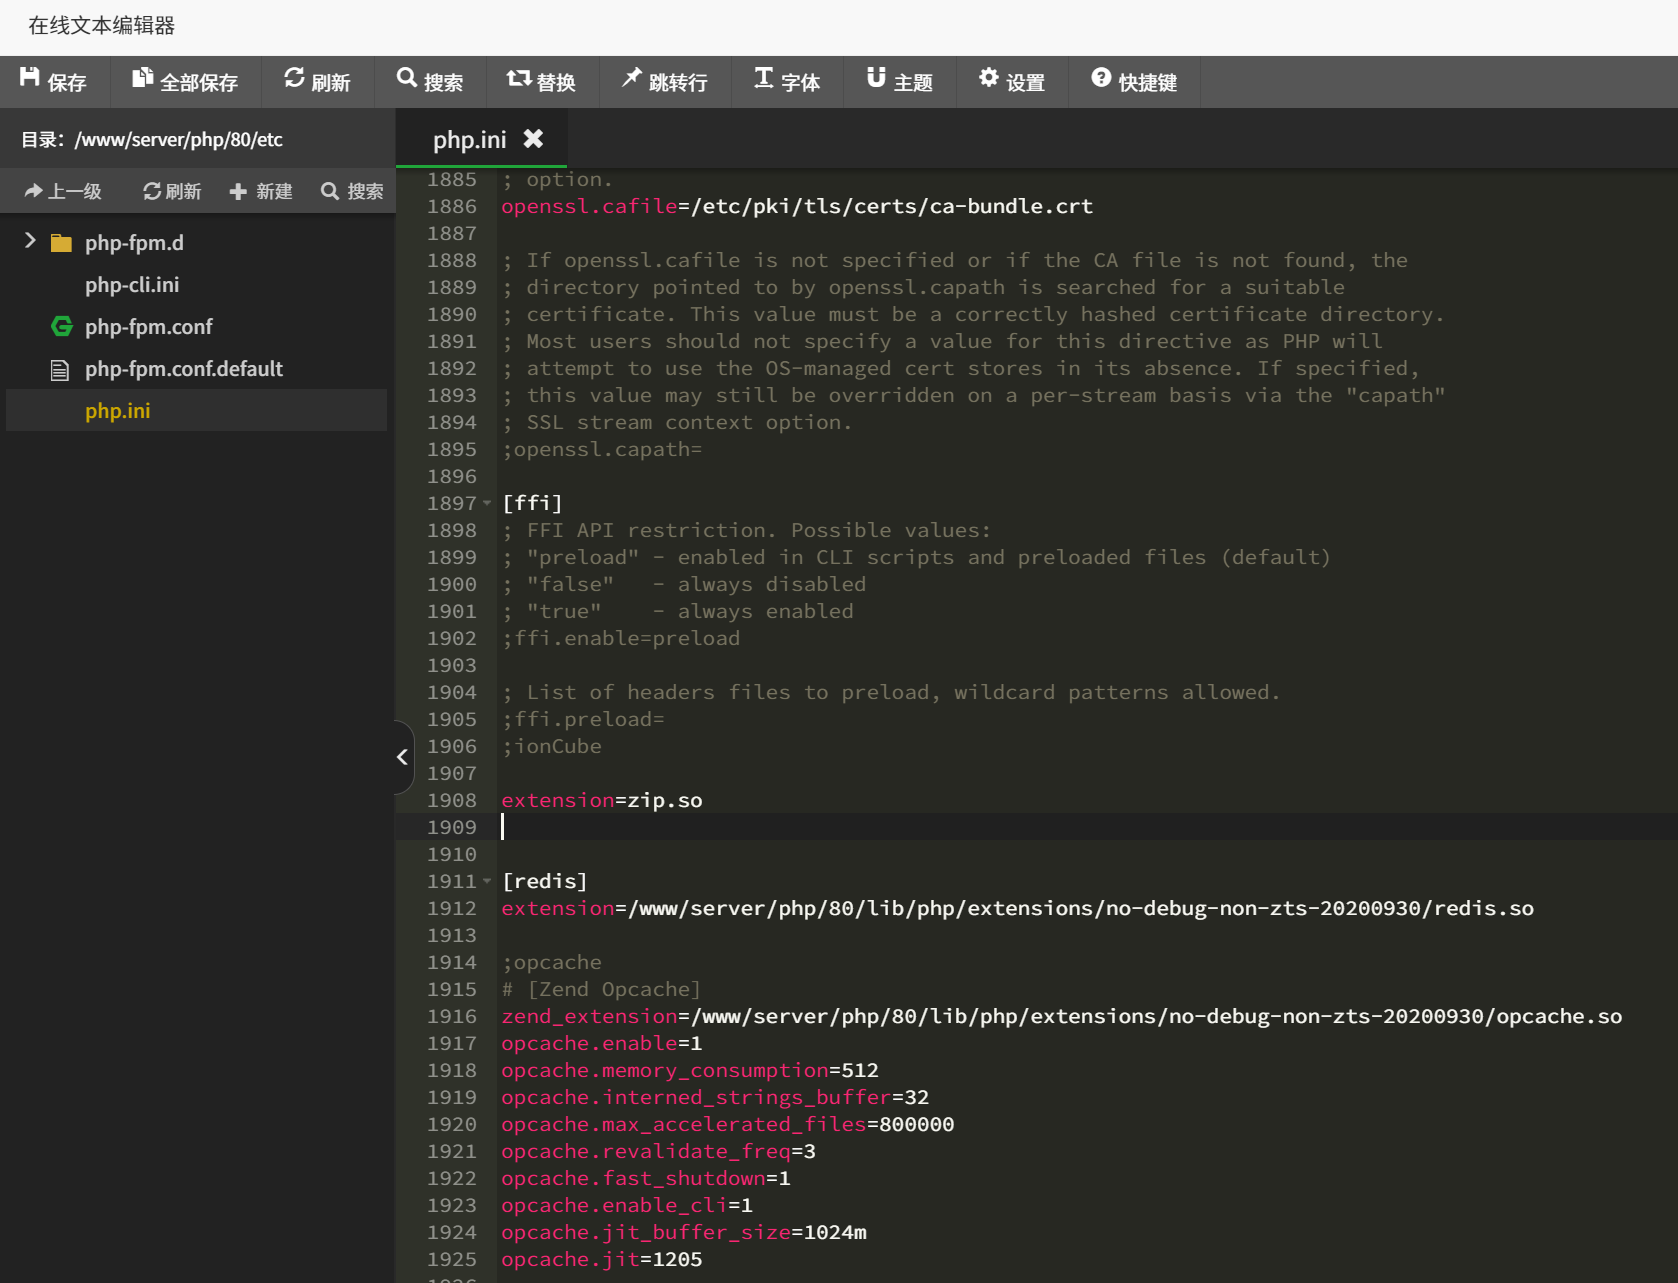
Task: Click the green php-fpm.conf file icon
Action: coord(61,327)
